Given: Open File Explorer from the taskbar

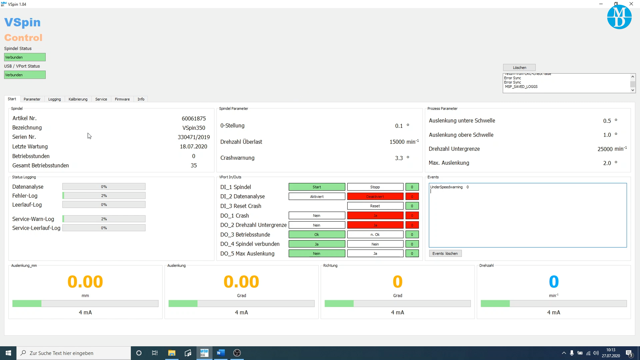Looking at the screenshot, I should click(x=171, y=353).
